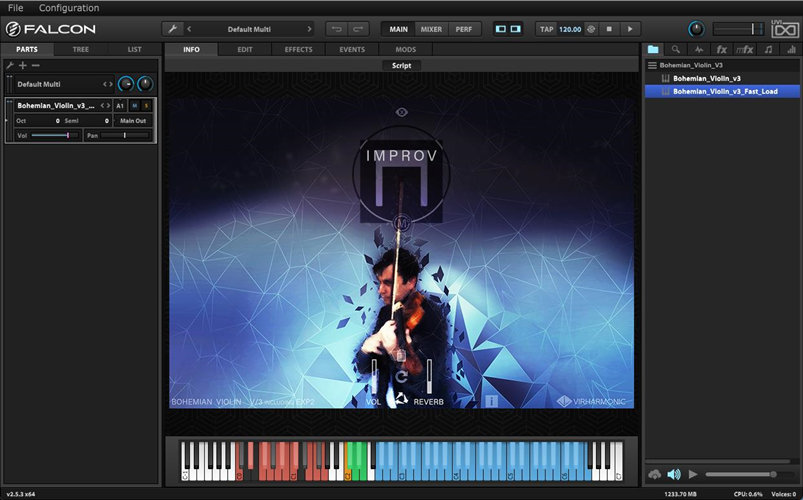Screen dimensions: 803x500
Task: Click the info icon on instrument interface
Action: (491, 401)
